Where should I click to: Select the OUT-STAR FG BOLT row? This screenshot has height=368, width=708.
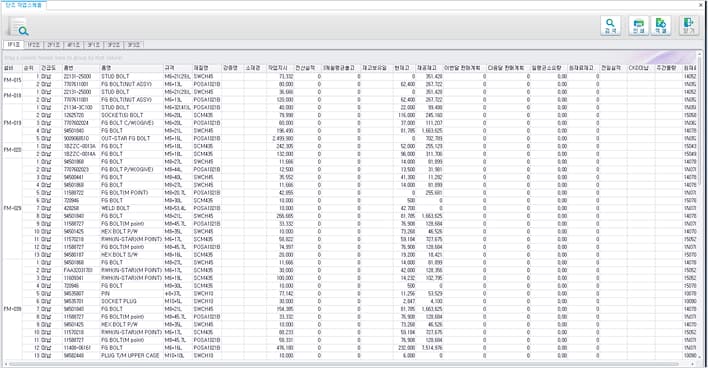coord(350,138)
